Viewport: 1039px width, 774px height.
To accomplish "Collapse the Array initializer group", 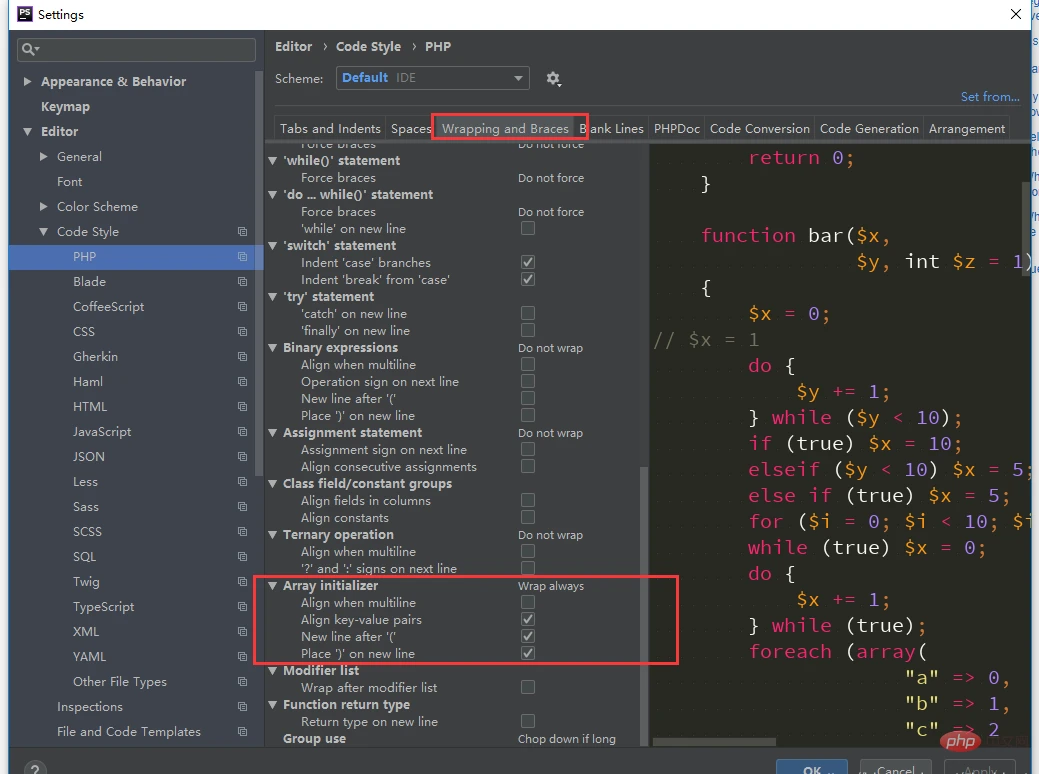I will tap(274, 586).
